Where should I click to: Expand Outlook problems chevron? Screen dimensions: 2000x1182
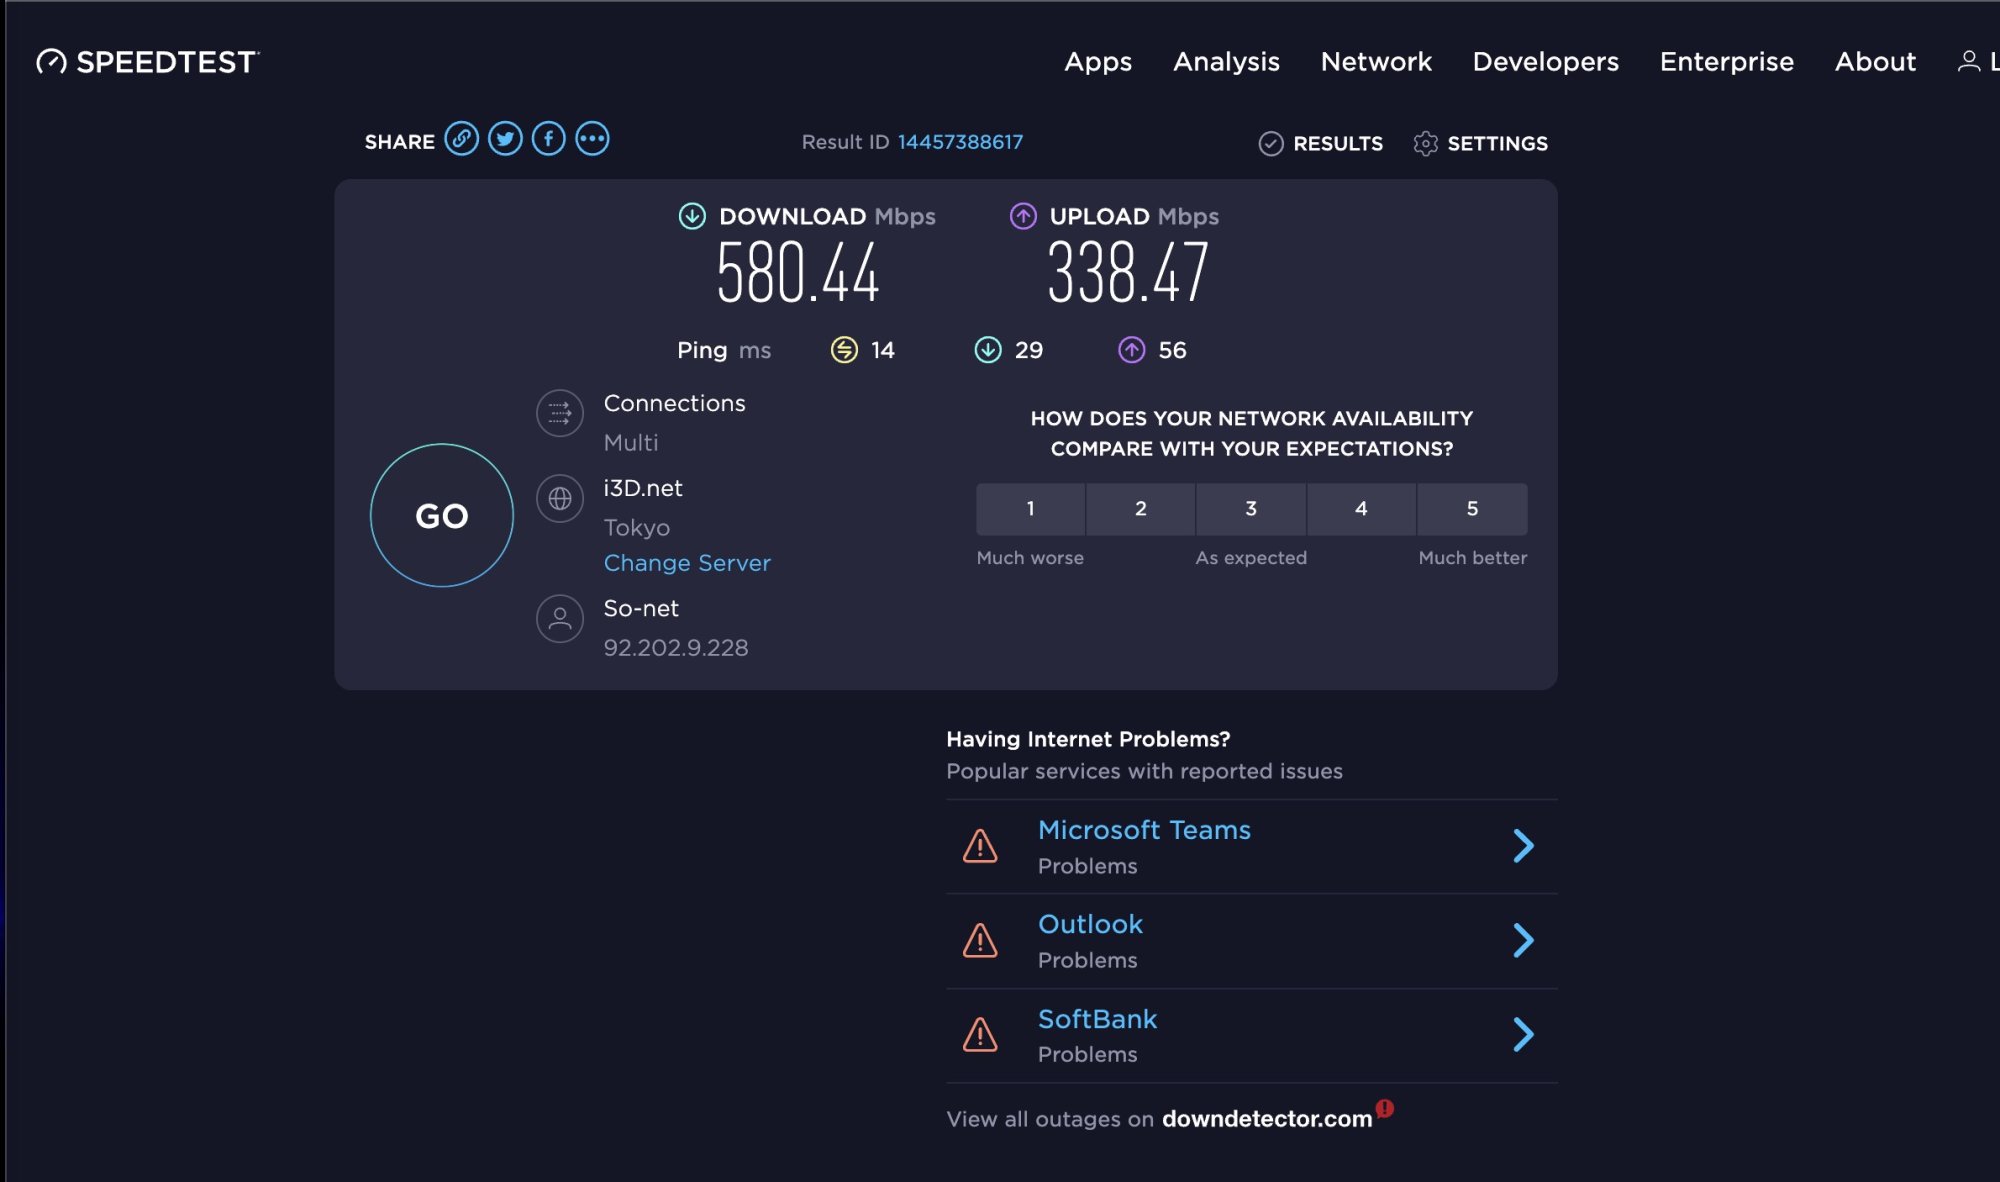pyautogui.click(x=1523, y=940)
